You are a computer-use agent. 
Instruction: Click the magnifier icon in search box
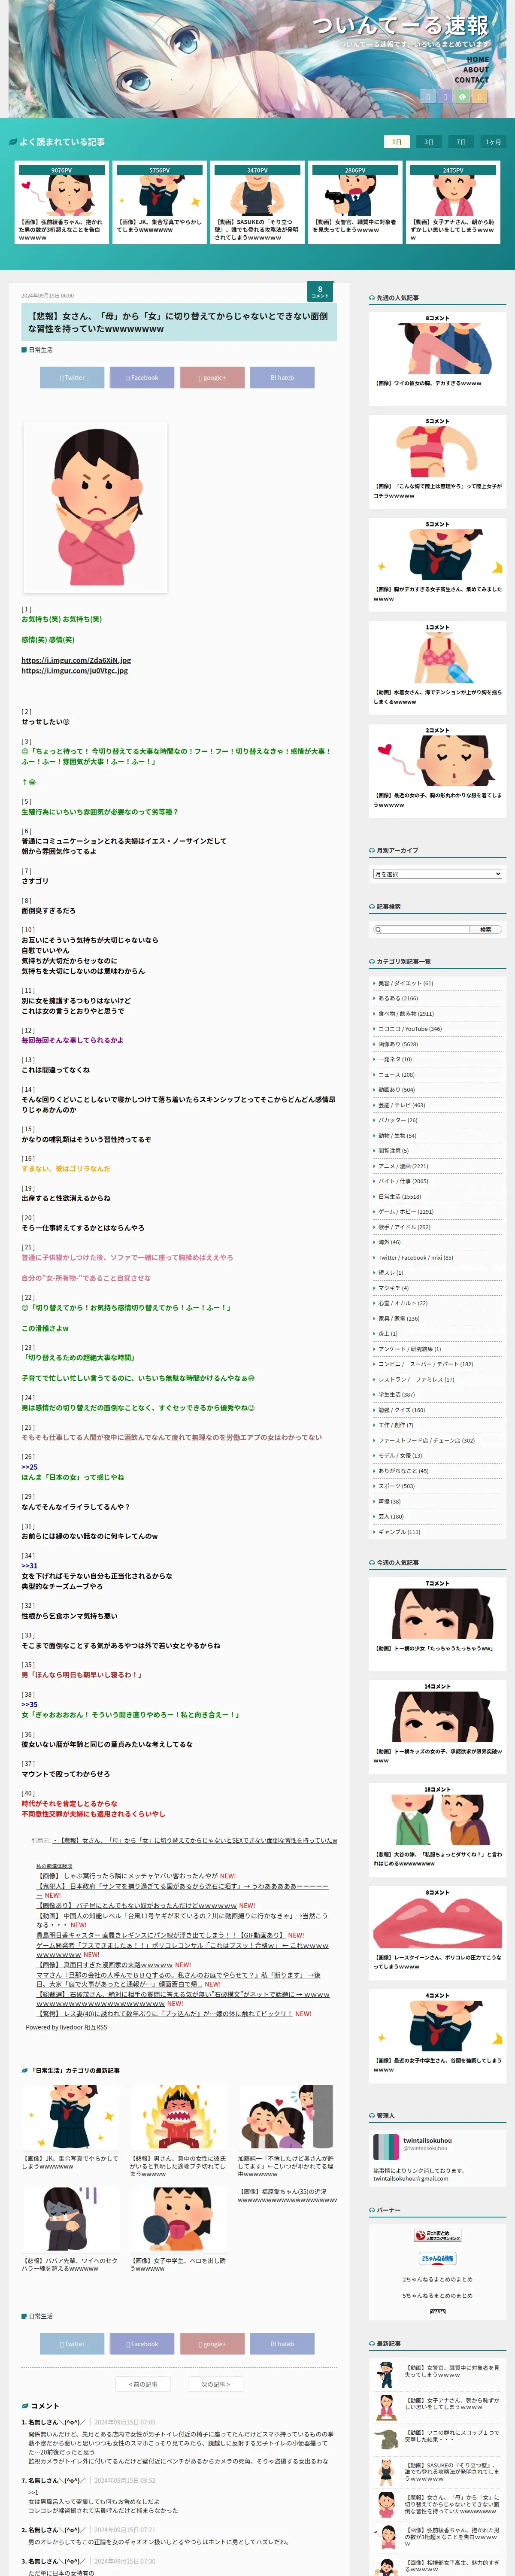click(x=378, y=929)
